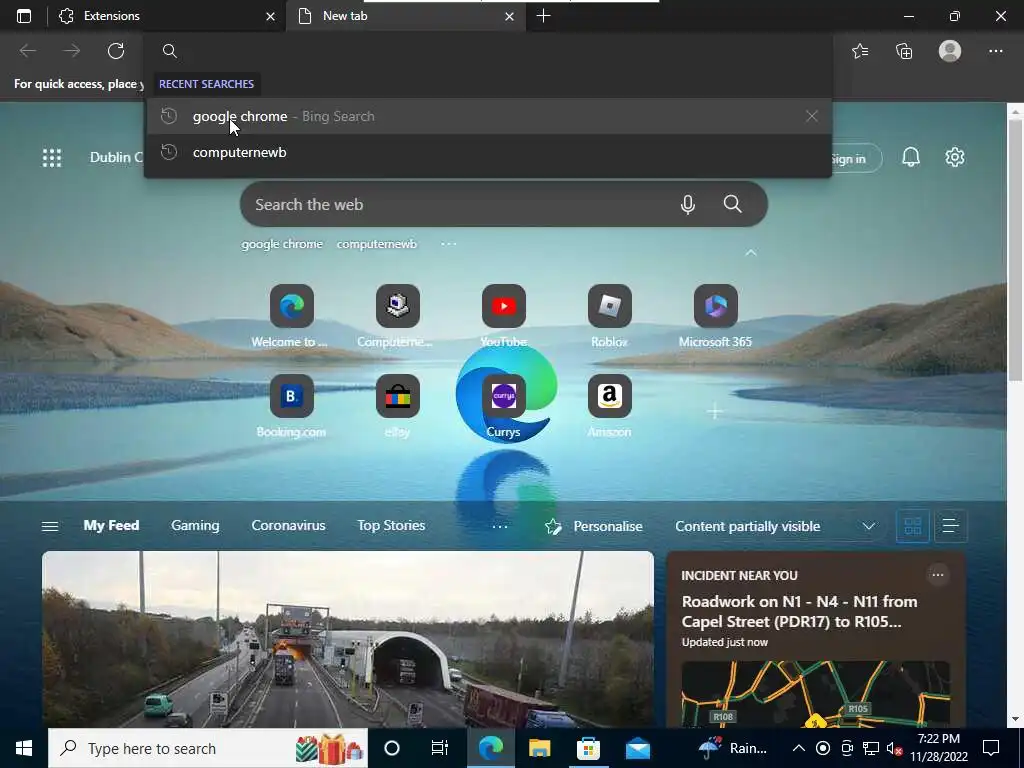Open the Amazon quick link tile
The height and width of the screenshot is (768, 1024).
tap(609, 406)
